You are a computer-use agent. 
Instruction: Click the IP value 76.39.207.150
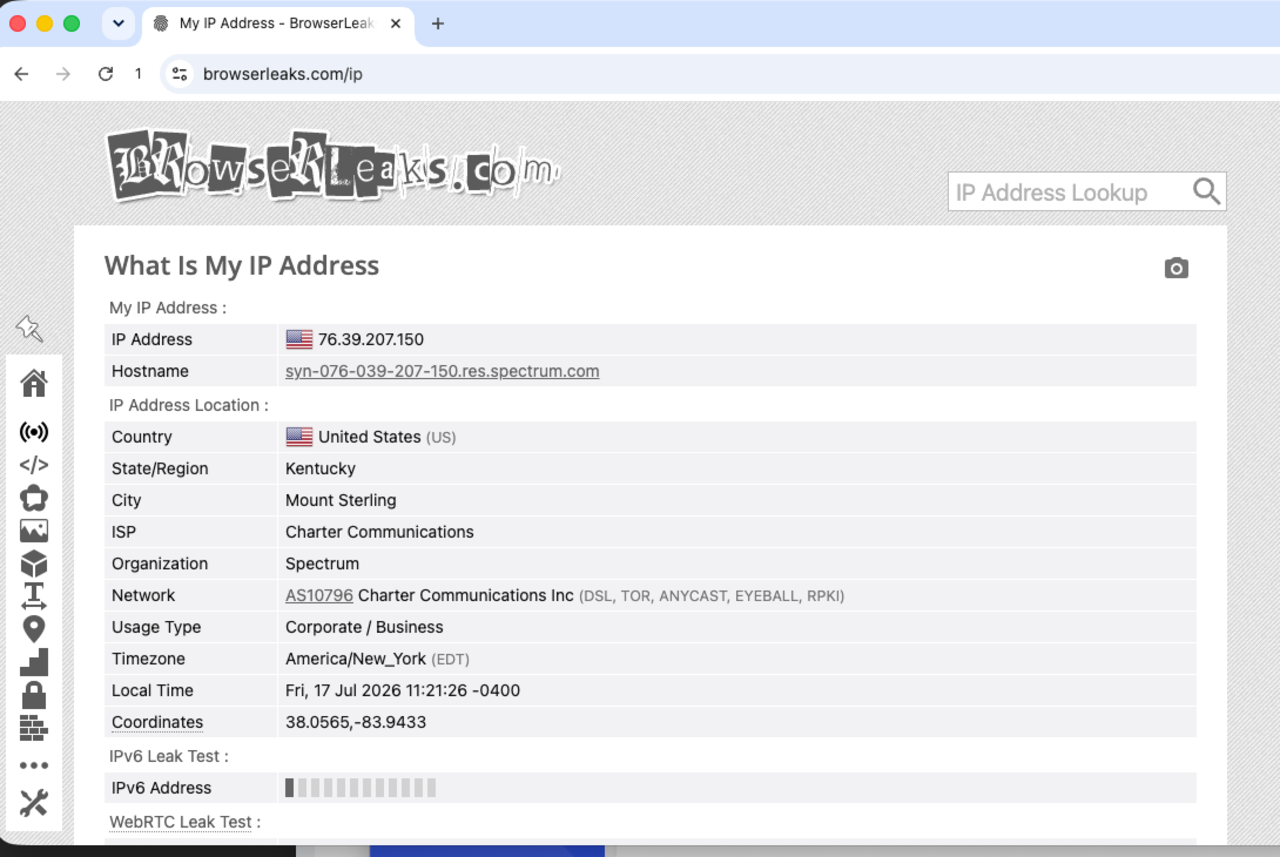[x=371, y=339]
